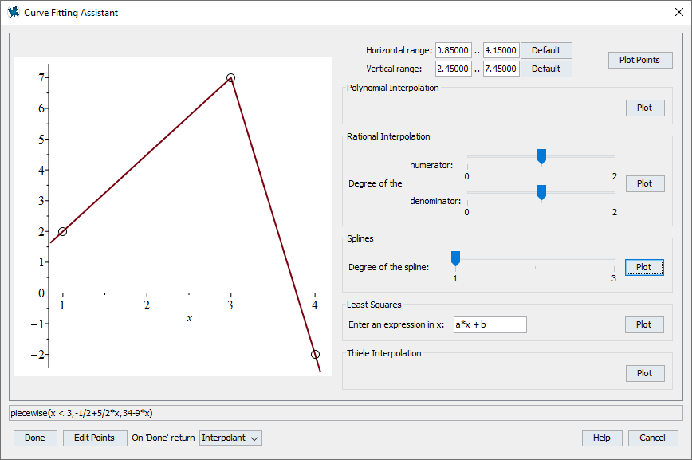This screenshot has height=460, width=692.
Task: Open Help for the assistant
Action: 602,438
